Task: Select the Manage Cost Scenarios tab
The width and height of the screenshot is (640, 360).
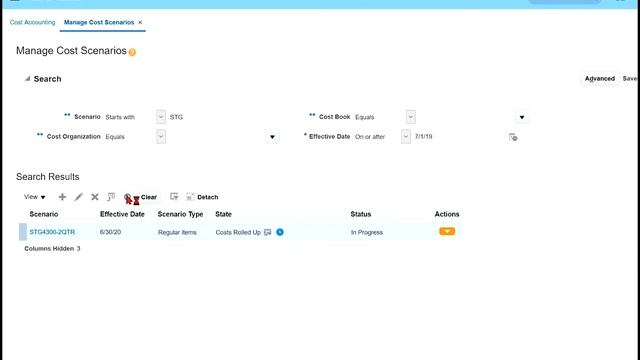Action: point(99,22)
